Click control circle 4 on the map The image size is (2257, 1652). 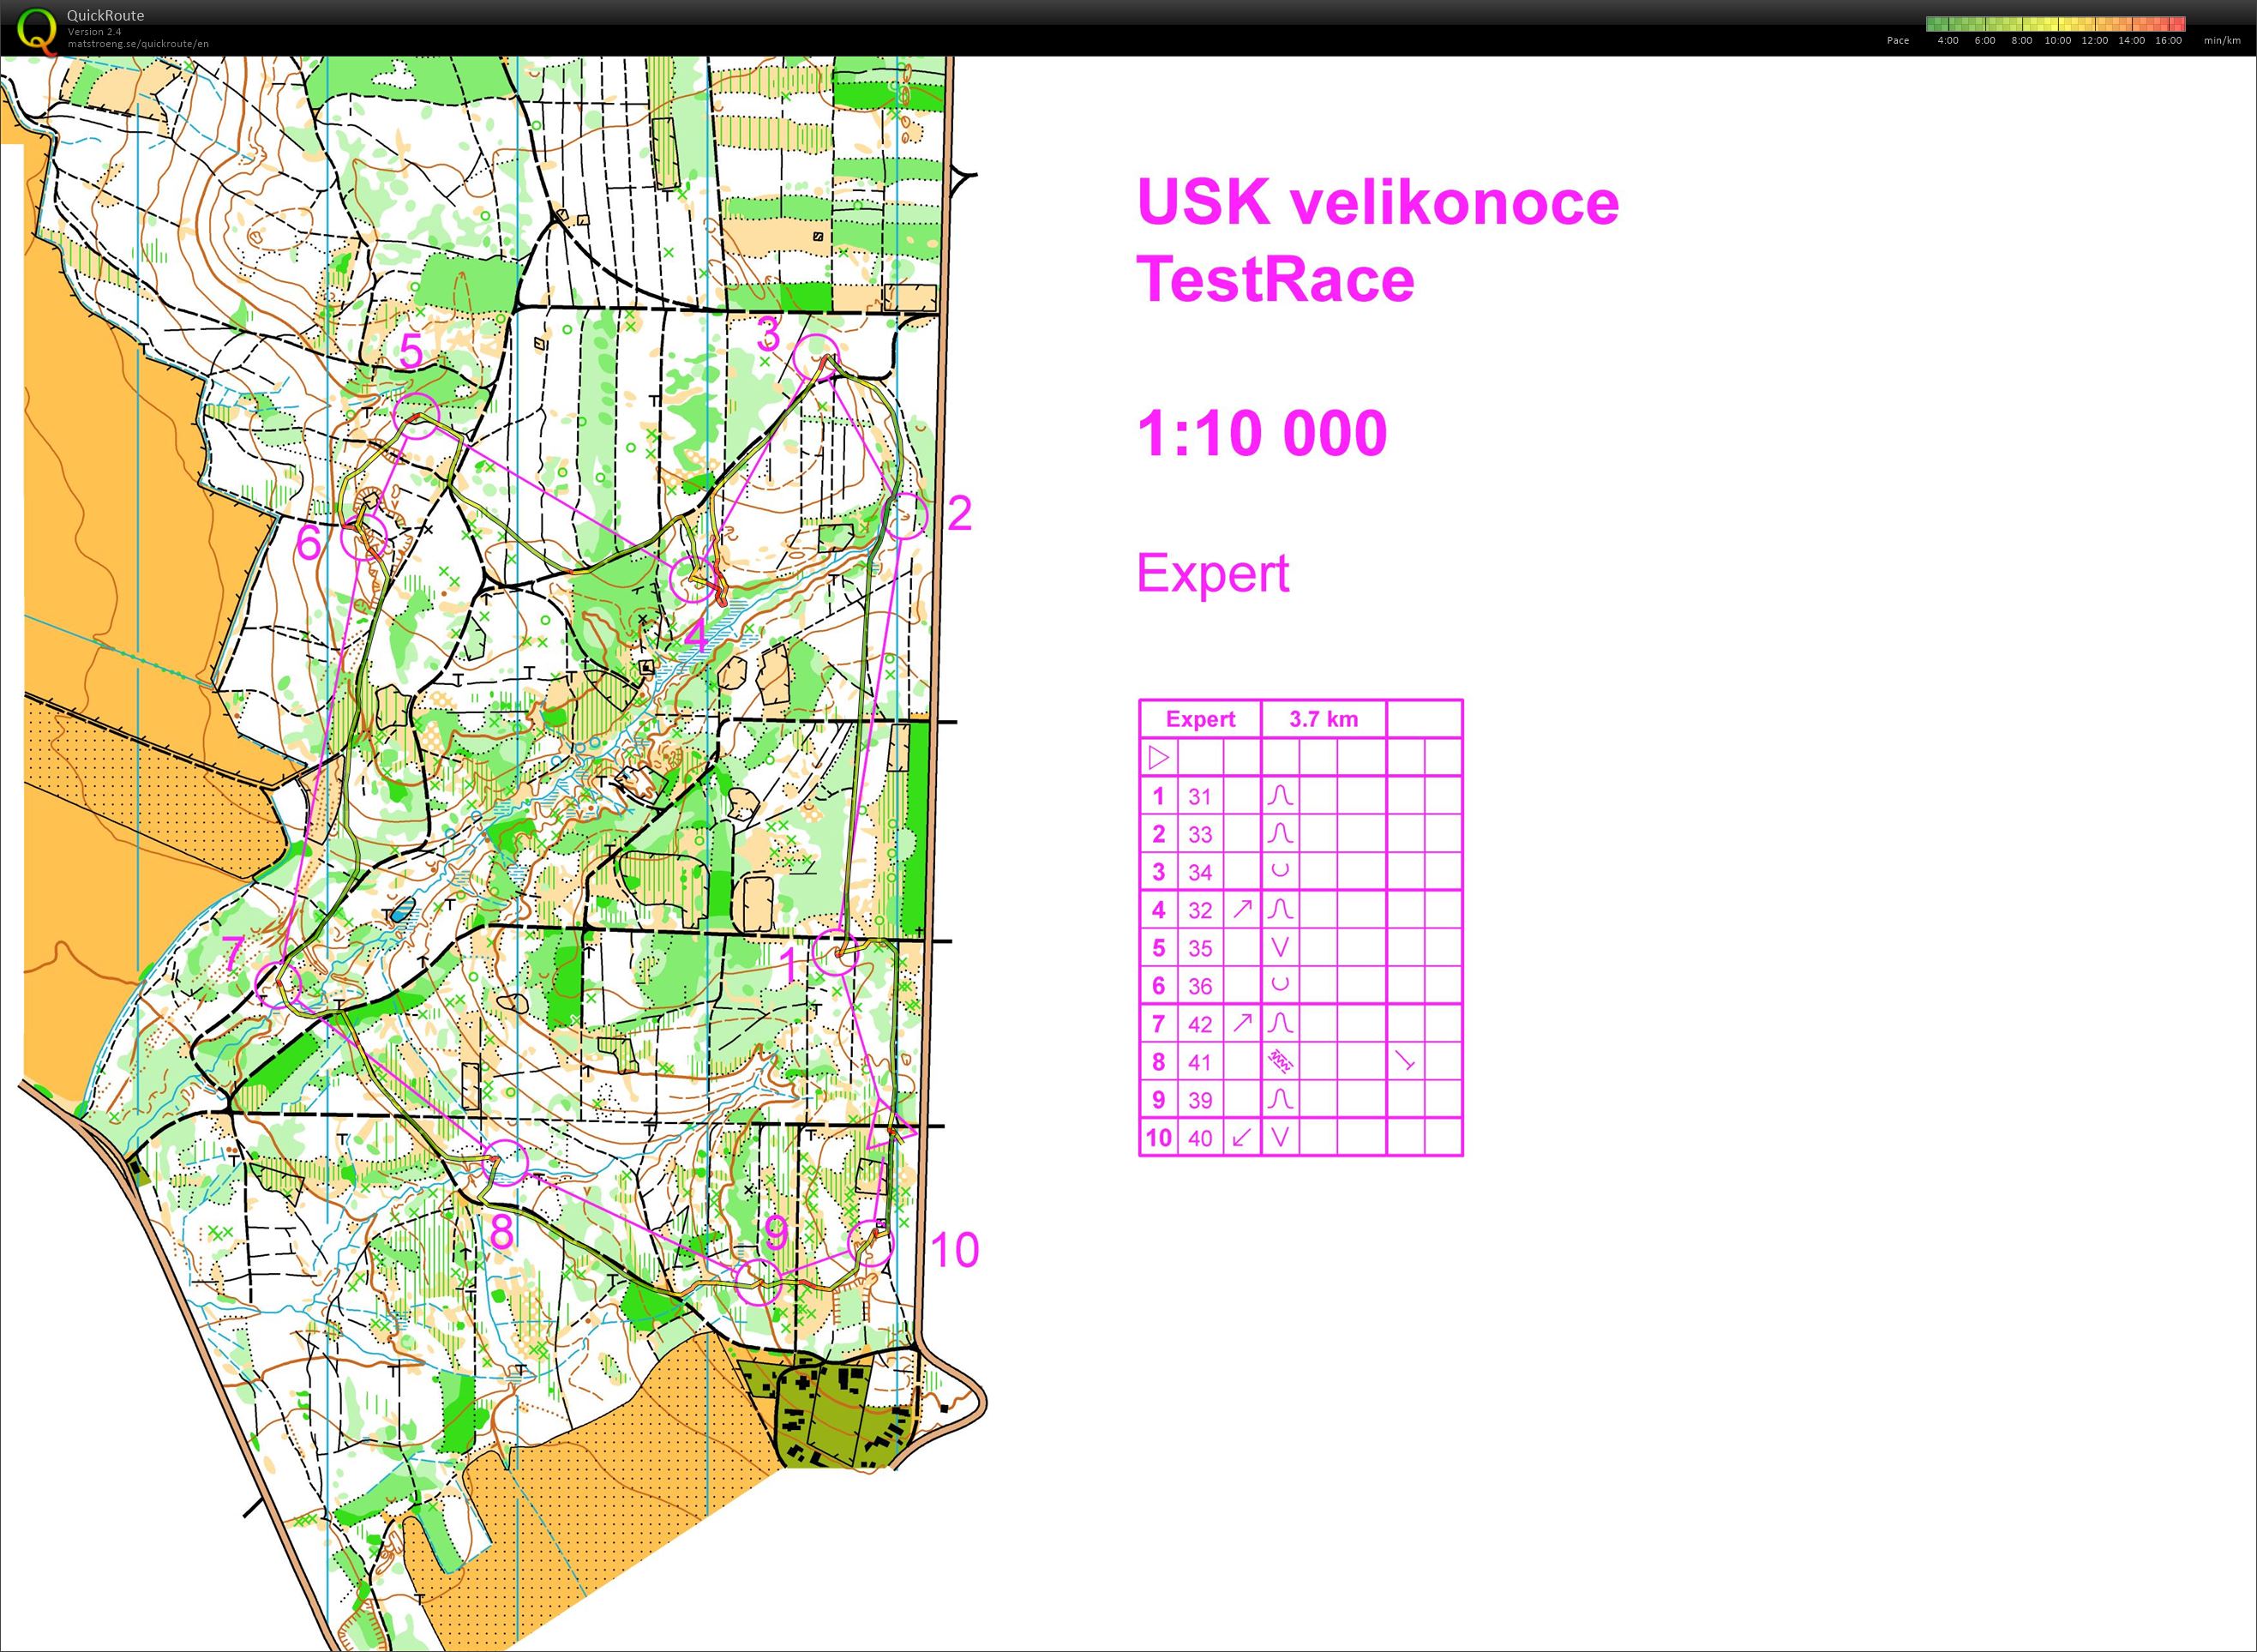click(692, 580)
